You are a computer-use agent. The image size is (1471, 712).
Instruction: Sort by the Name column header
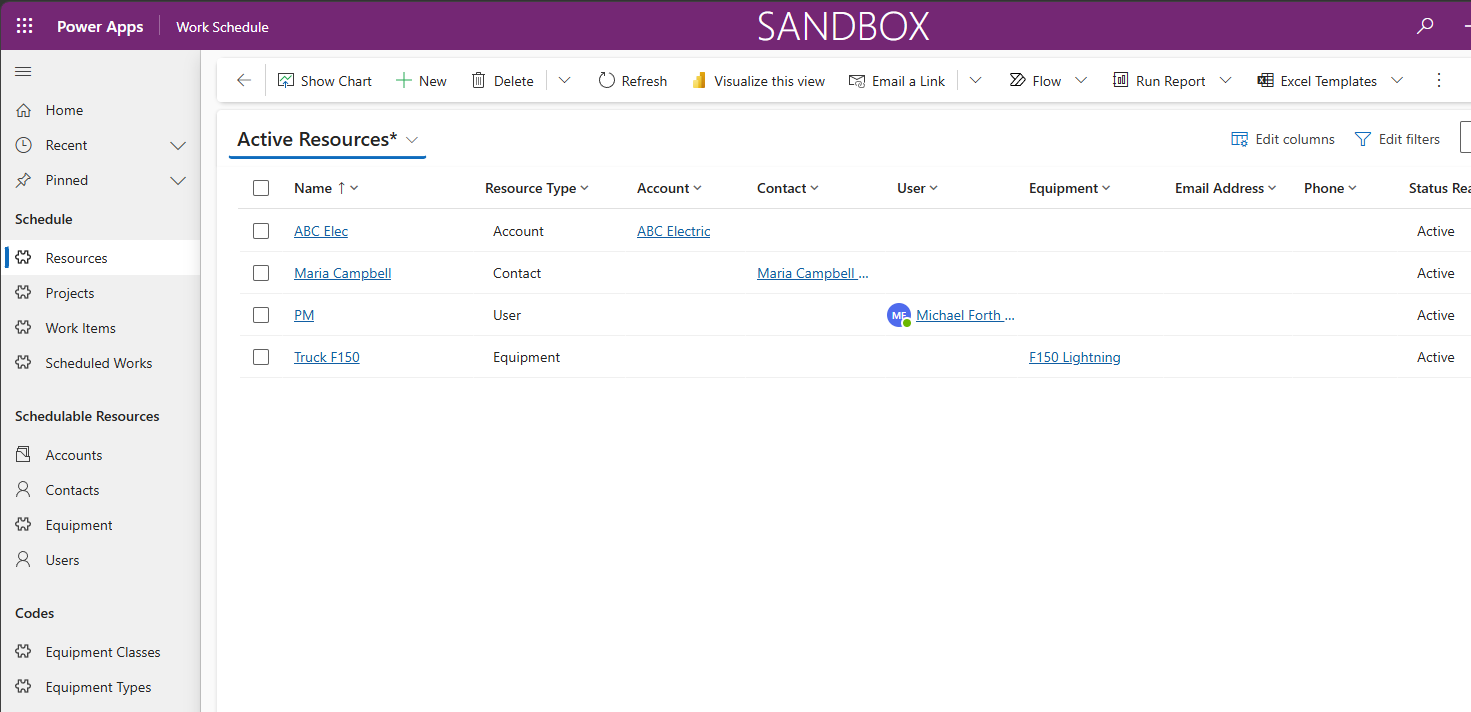[326, 188]
